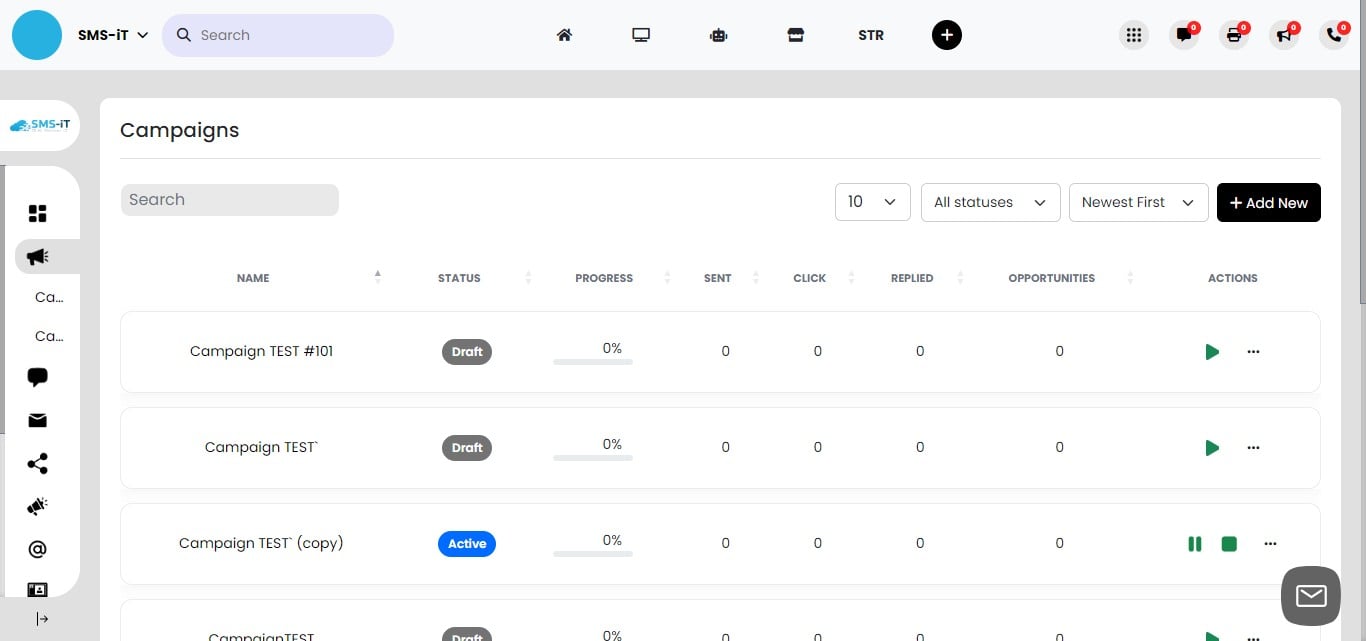
Task: Click the STR menu item
Action: (870, 35)
